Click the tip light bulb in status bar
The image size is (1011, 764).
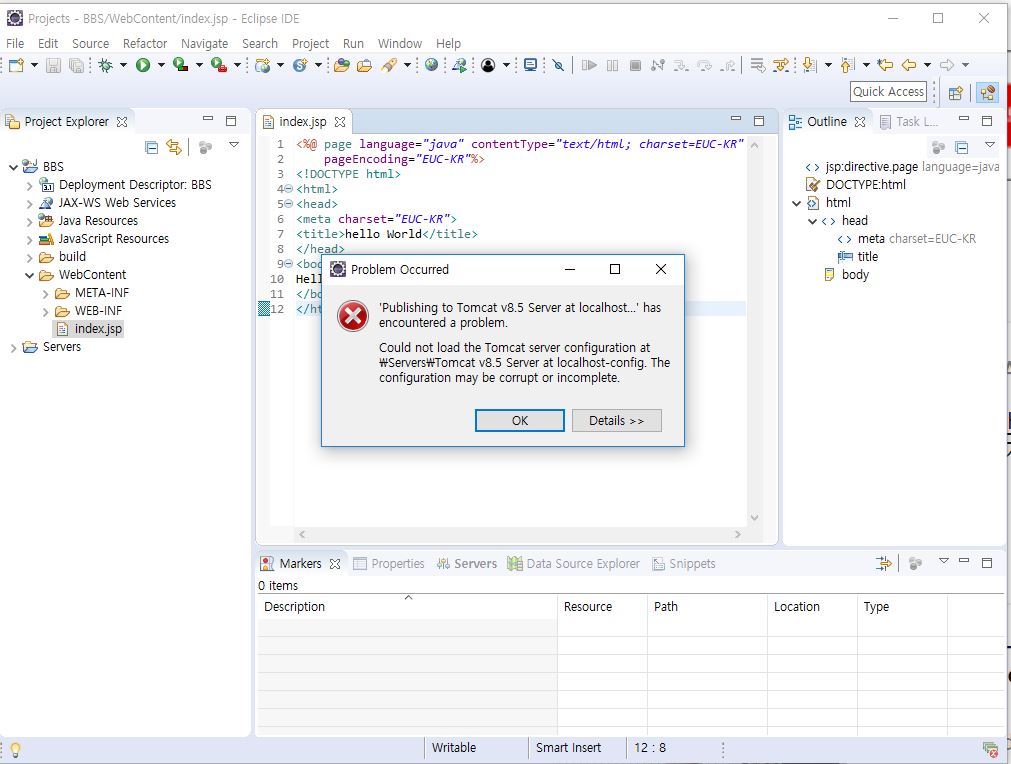15,750
